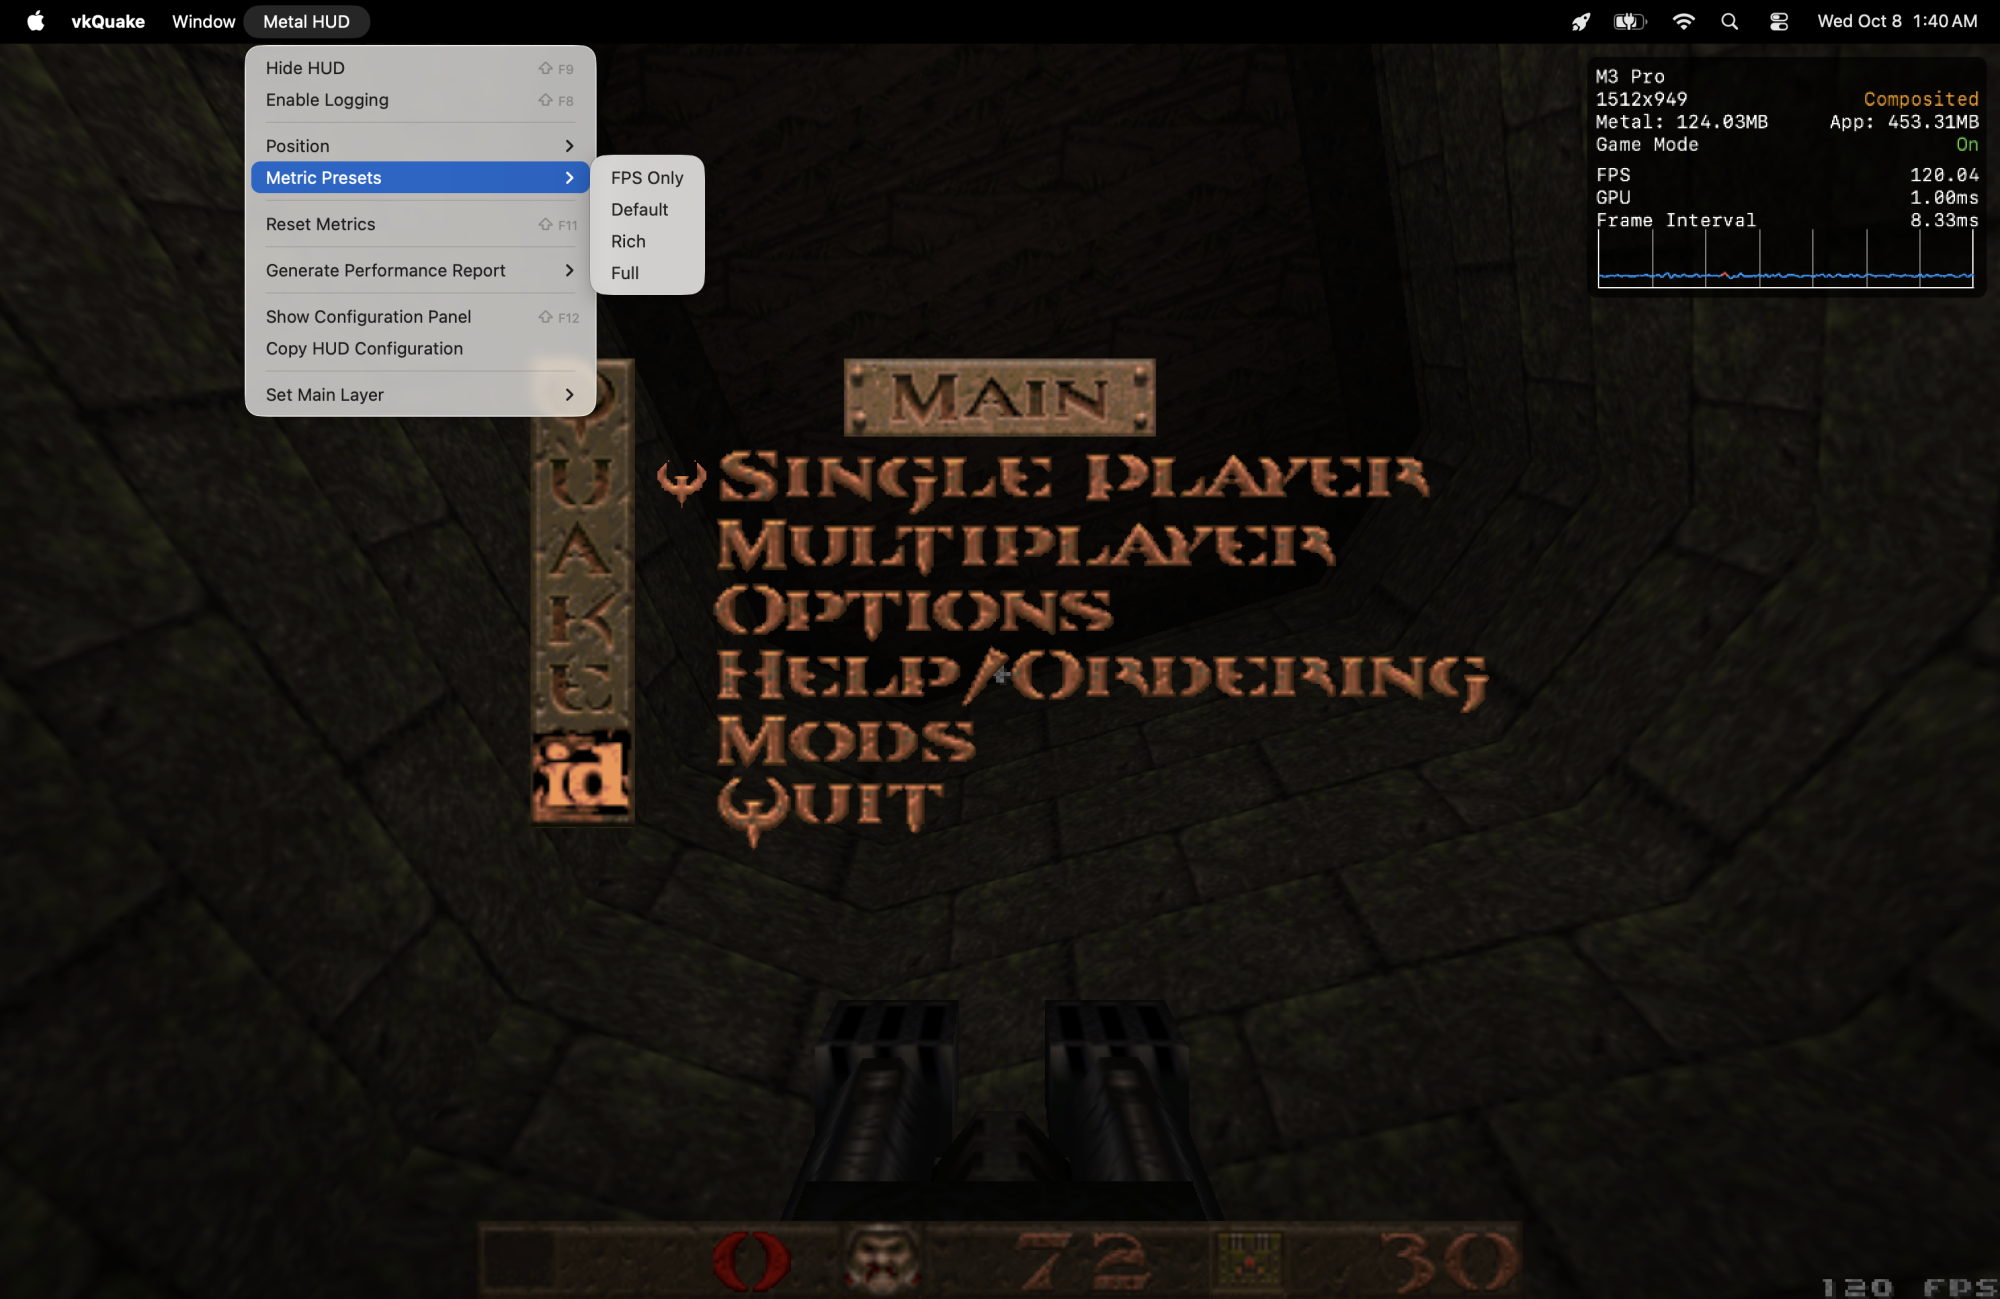Click the Quake cursor emblem beside Single Player
Screen dimensions: 2000x1299
[681, 480]
